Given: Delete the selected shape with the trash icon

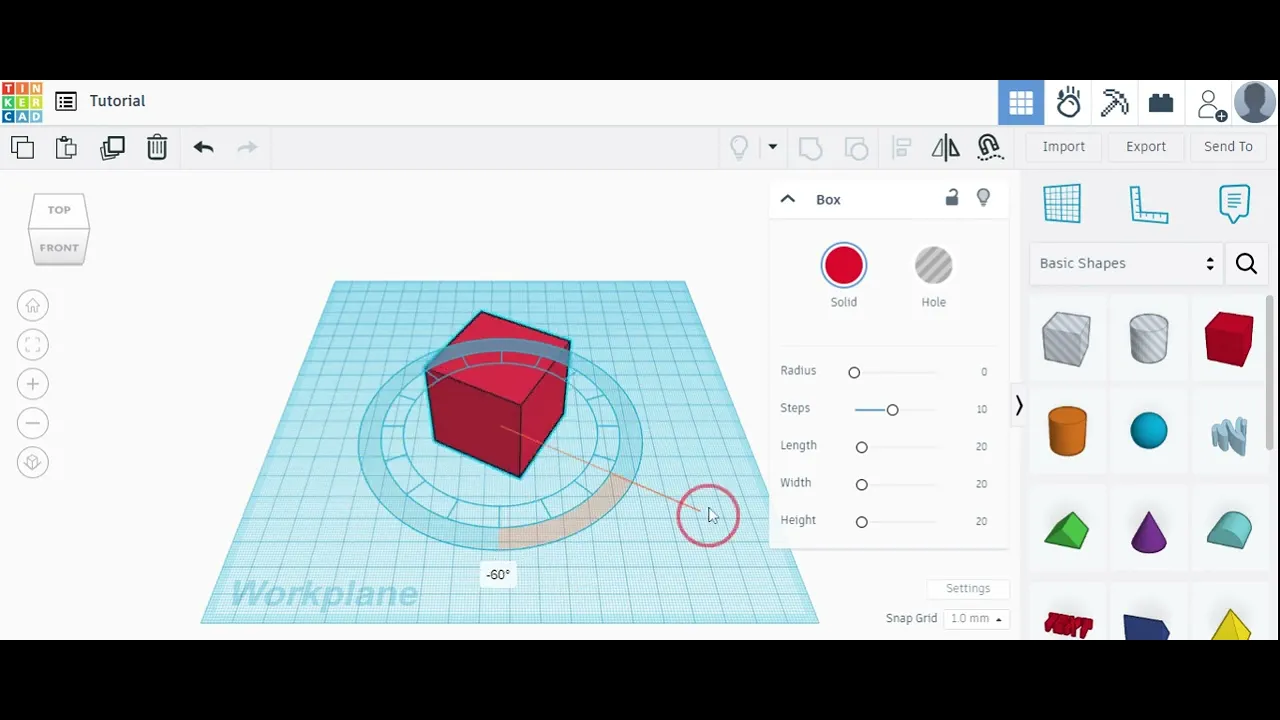Looking at the screenshot, I should click(x=157, y=147).
